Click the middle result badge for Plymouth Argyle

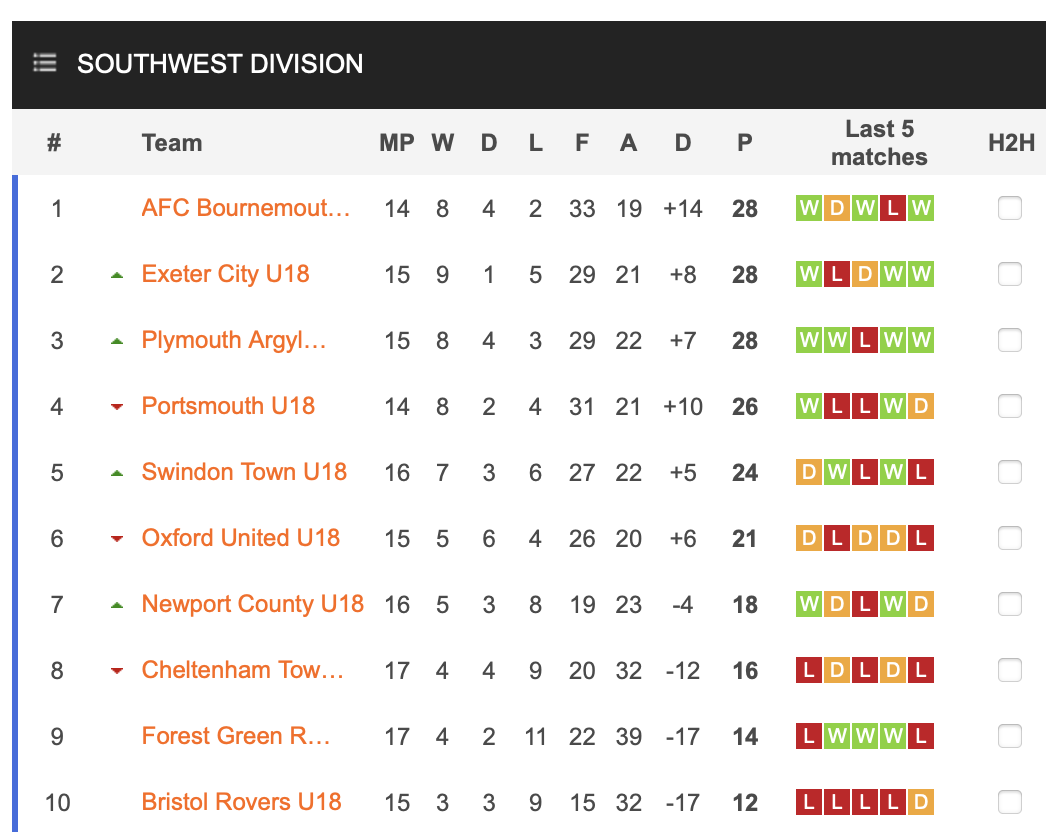pyautogui.click(x=865, y=341)
